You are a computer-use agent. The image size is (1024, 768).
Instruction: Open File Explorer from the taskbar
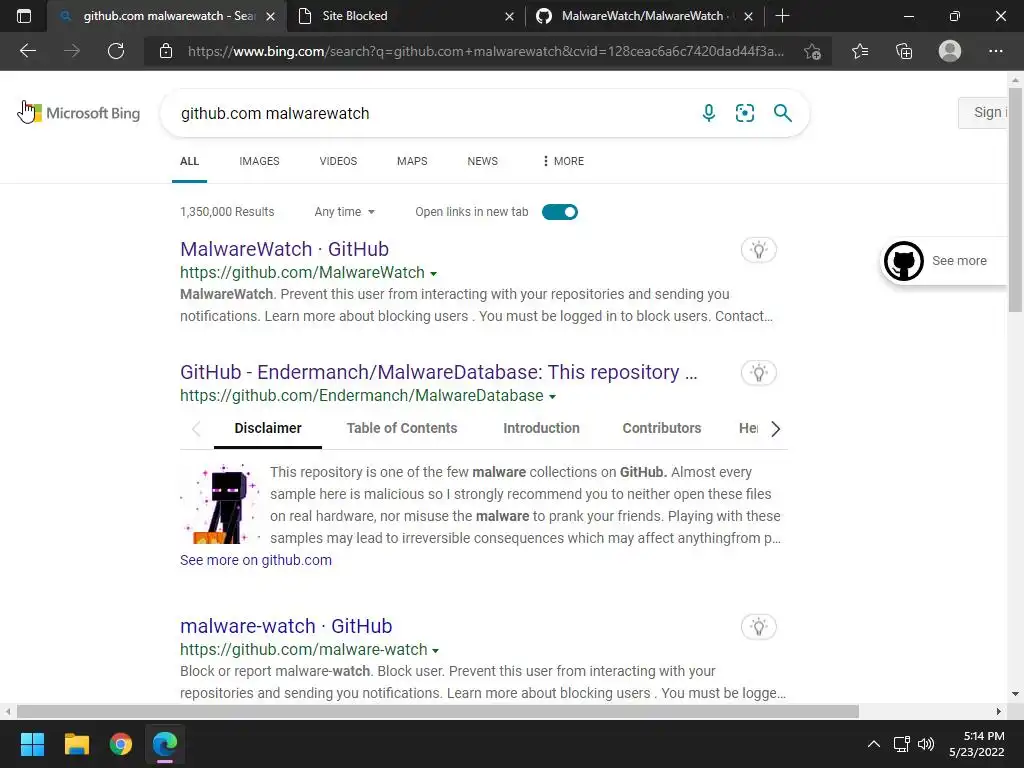click(x=76, y=744)
